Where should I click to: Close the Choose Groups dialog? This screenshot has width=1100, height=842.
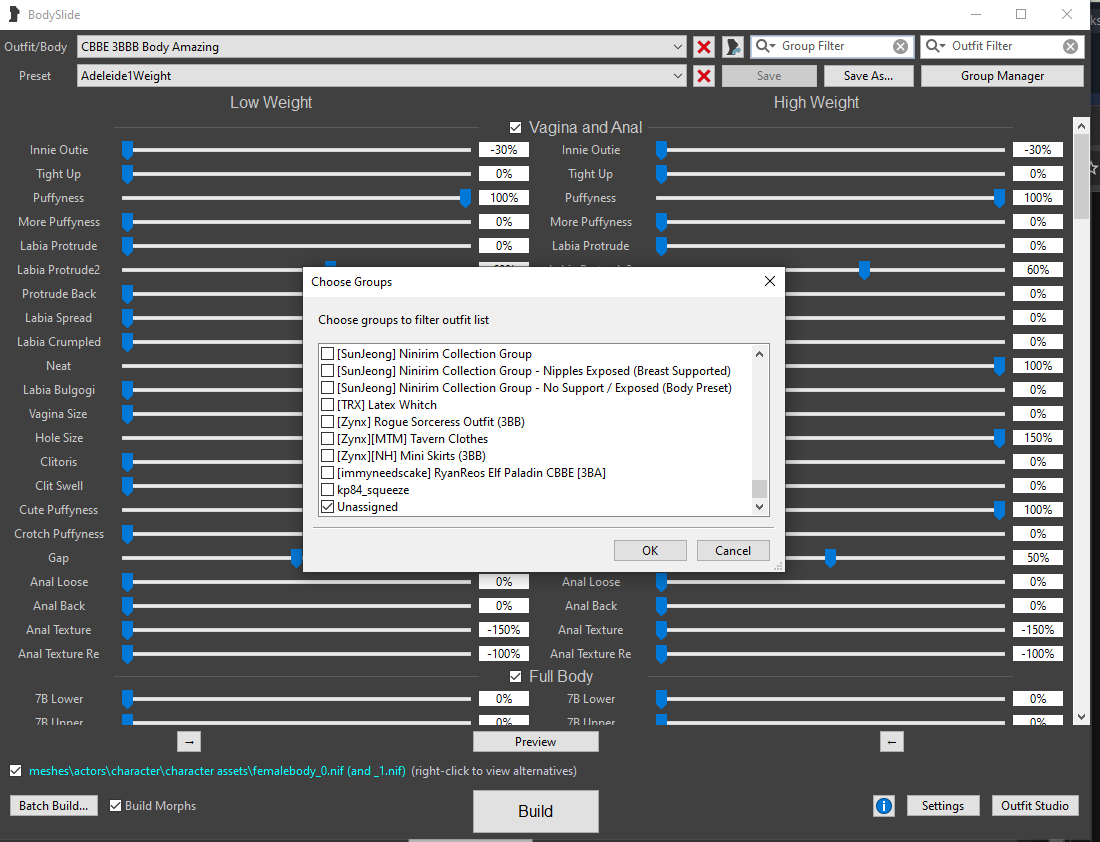(x=769, y=281)
